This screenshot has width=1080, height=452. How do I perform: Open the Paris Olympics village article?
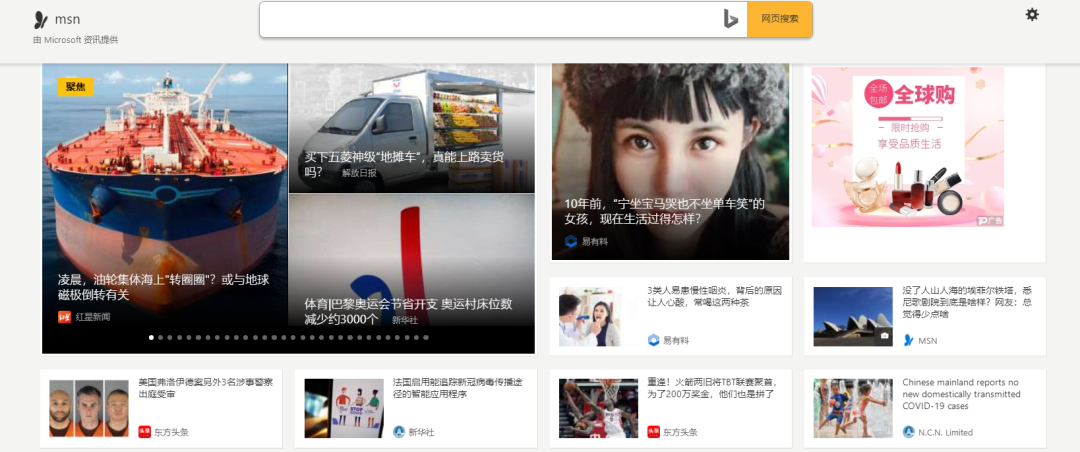(408, 311)
